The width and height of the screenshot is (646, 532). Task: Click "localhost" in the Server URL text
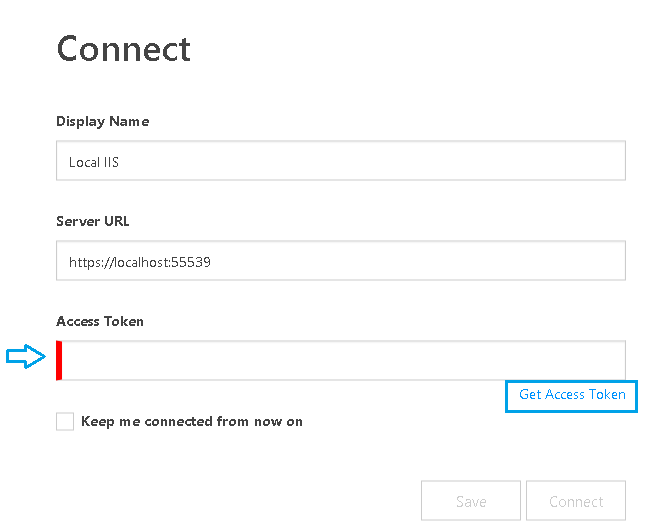point(139,262)
